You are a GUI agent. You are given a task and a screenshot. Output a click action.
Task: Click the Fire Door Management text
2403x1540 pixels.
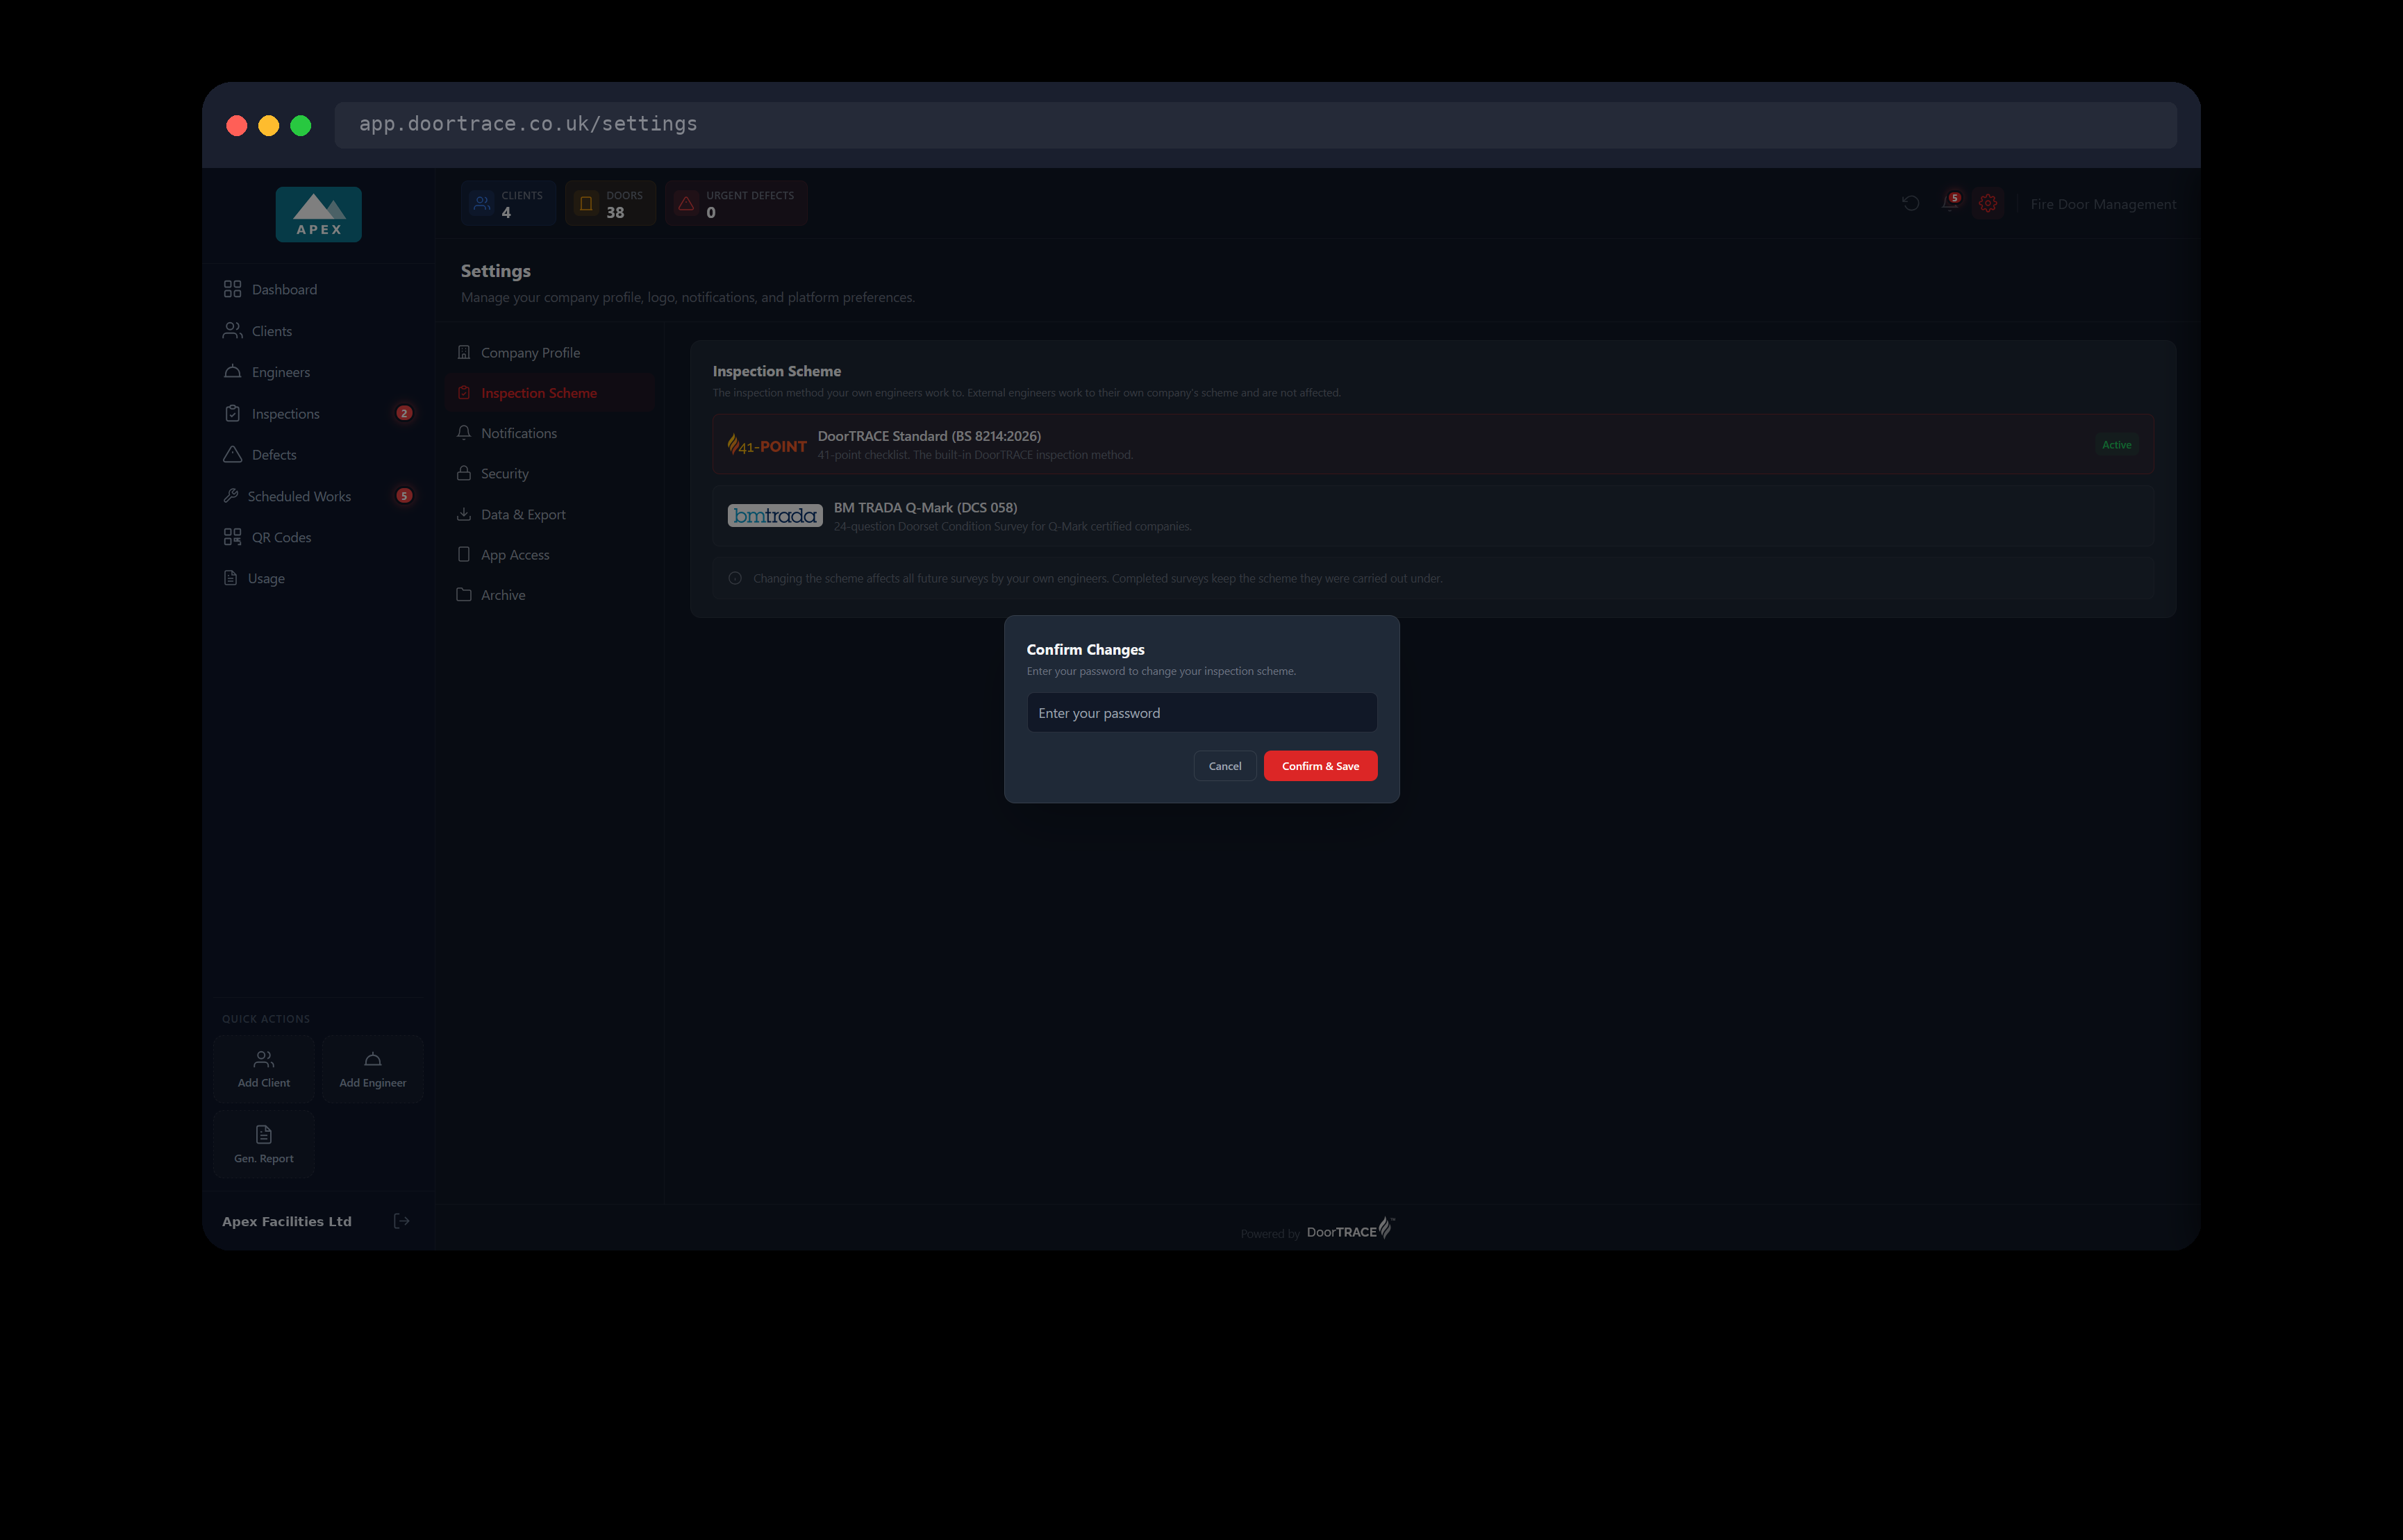(x=2103, y=204)
